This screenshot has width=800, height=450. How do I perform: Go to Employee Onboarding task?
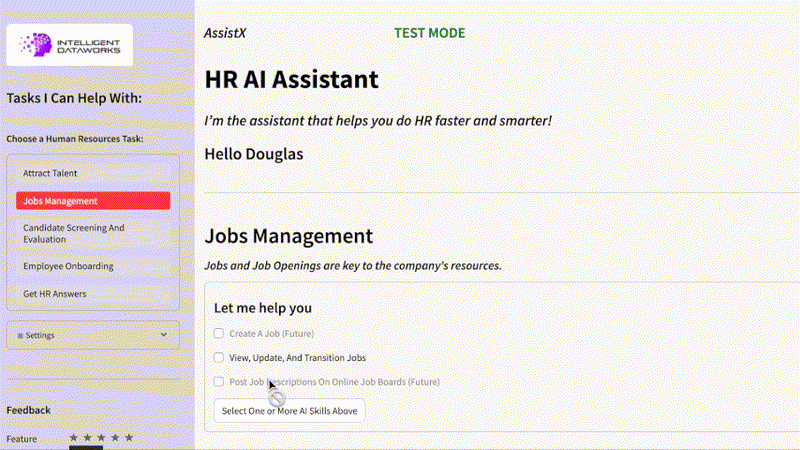coord(68,266)
